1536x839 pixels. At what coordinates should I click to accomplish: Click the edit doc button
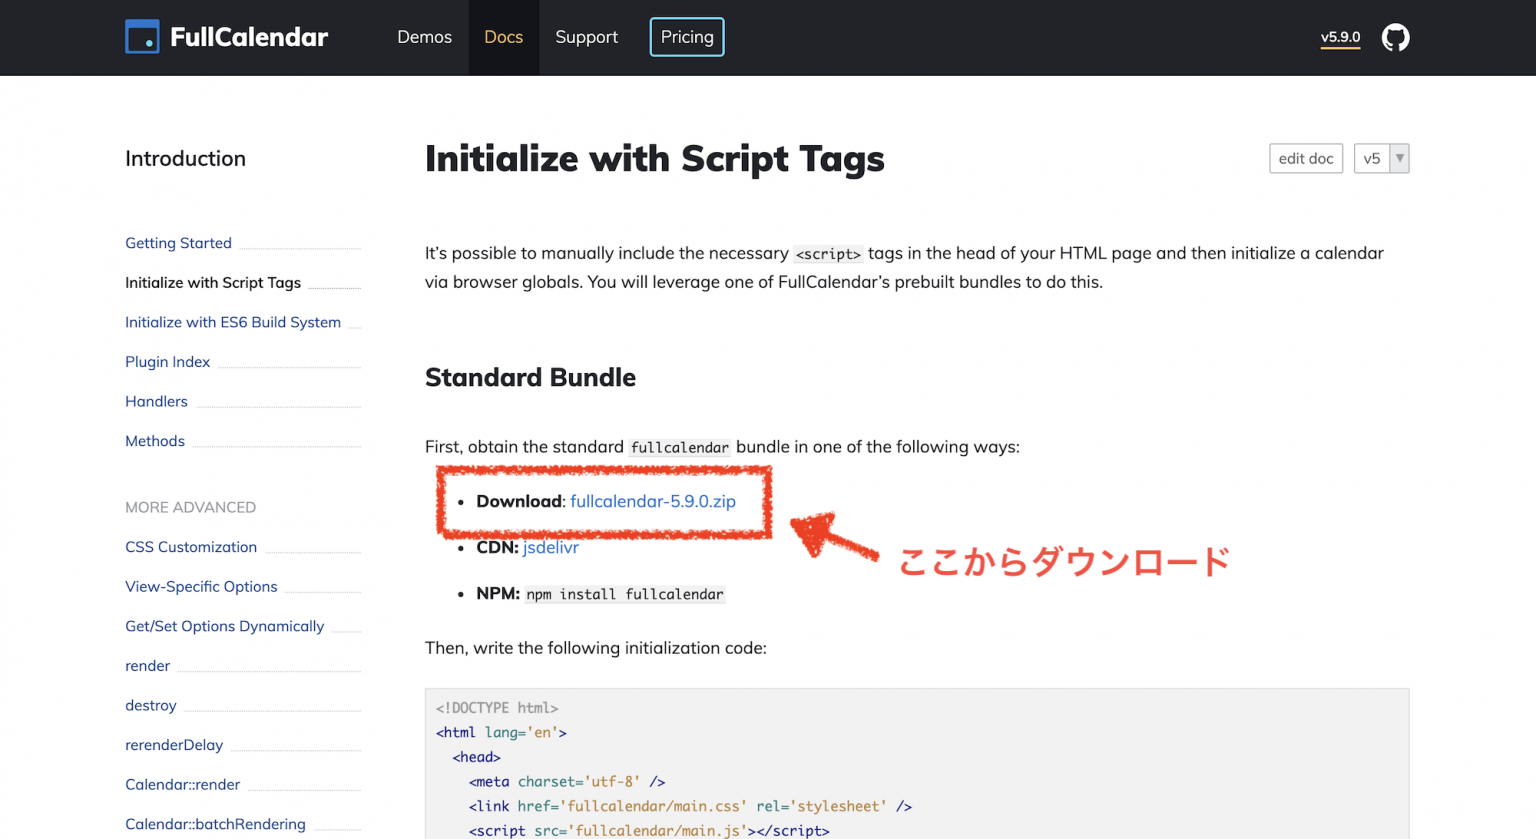coord(1306,158)
